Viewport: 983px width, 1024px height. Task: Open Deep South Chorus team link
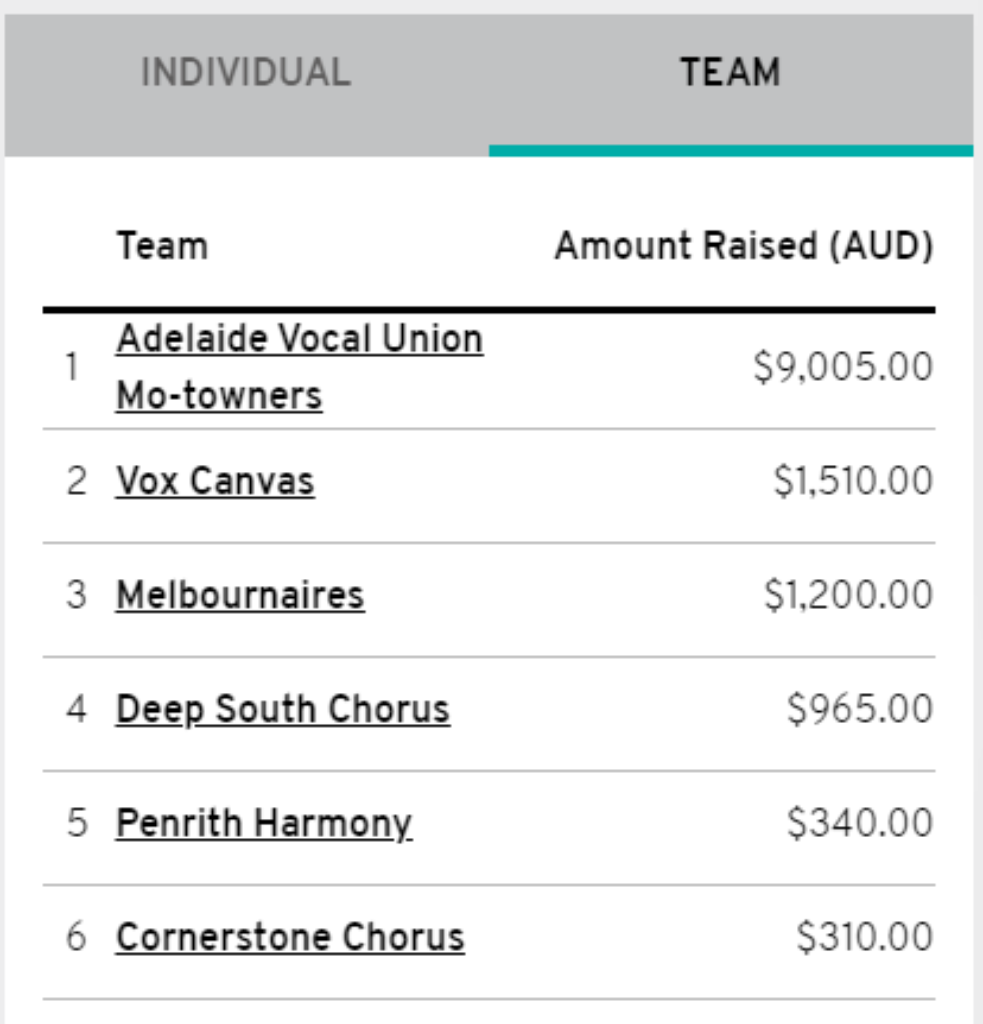(x=283, y=709)
